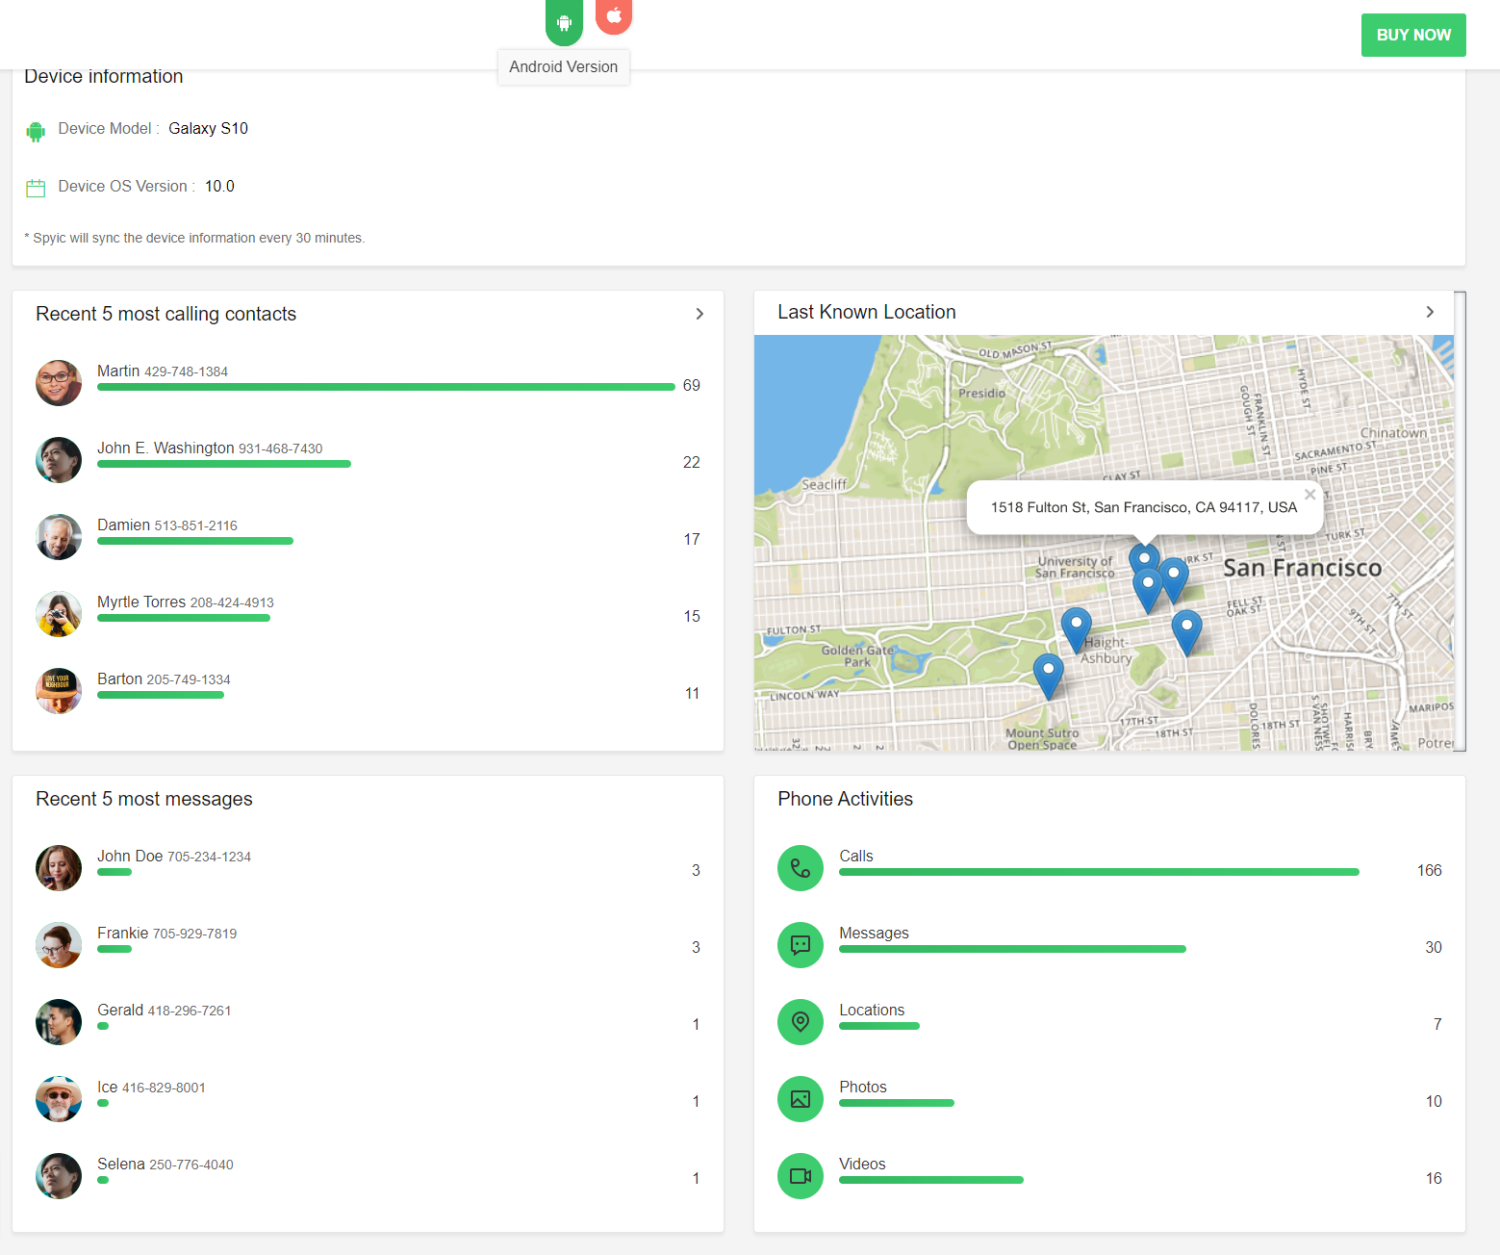Open the Messages chat bubble icon

coord(800,945)
